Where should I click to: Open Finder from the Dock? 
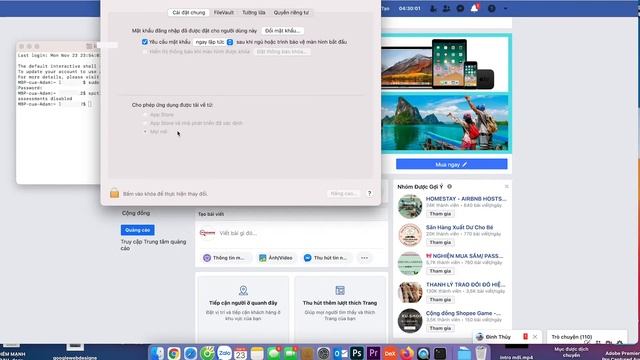click(x=157, y=353)
